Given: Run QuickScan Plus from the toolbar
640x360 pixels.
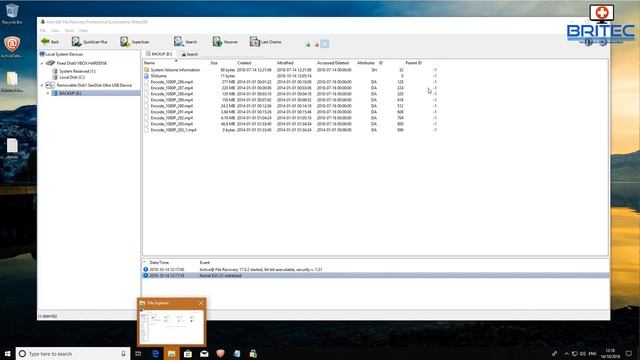Looking at the screenshot, I should click(89, 42).
